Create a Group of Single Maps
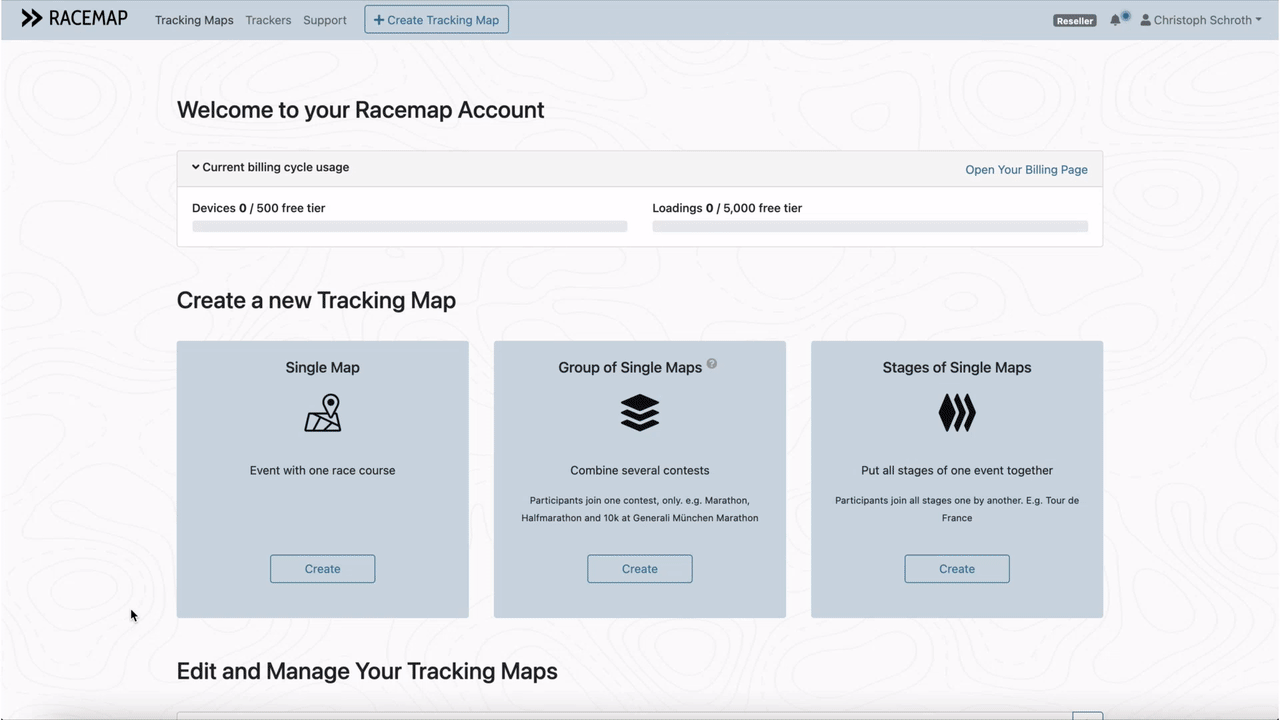Image resolution: width=1280 pixels, height=720 pixels. (639, 569)
